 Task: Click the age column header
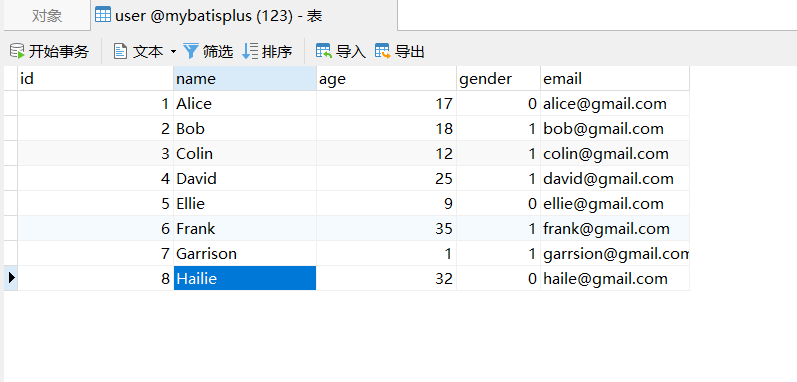tap(386, 79)
